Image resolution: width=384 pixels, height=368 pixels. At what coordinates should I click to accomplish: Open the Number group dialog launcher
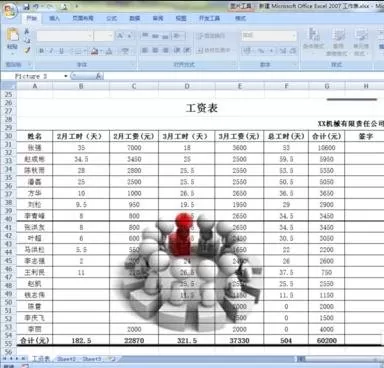click(295, 64)
